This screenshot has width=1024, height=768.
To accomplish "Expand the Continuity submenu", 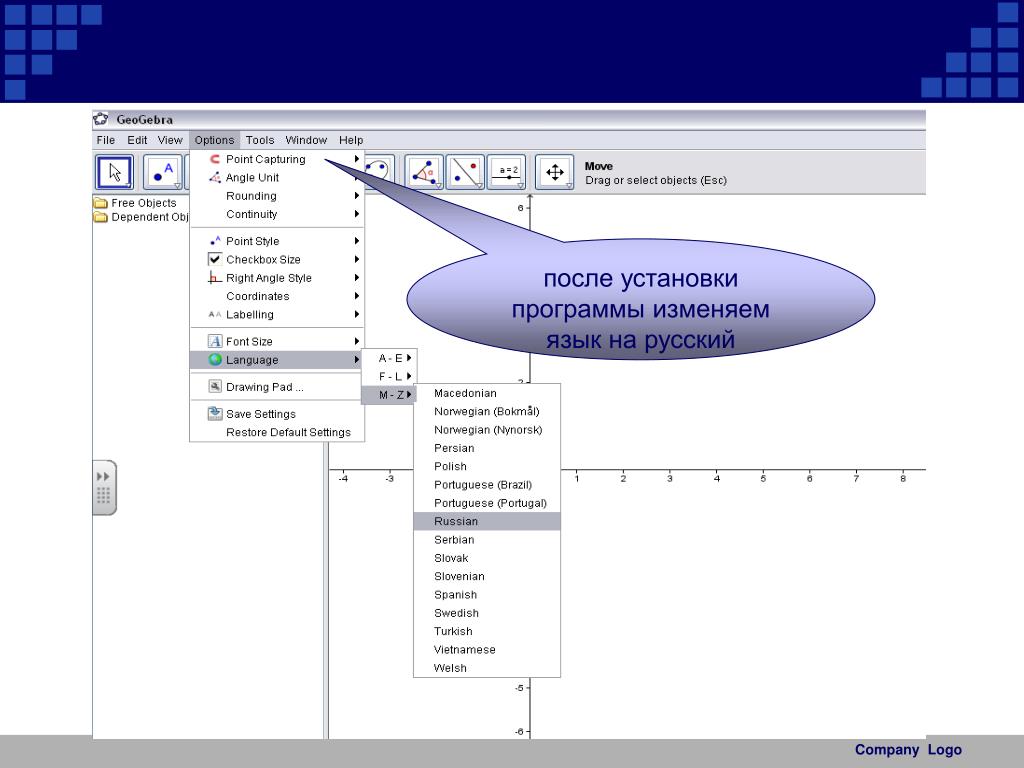I will [x=277, y=214].
